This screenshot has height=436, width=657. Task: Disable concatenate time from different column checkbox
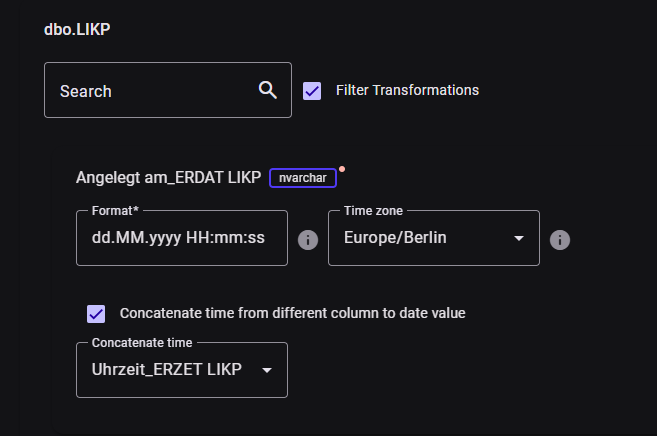[96, 314]
